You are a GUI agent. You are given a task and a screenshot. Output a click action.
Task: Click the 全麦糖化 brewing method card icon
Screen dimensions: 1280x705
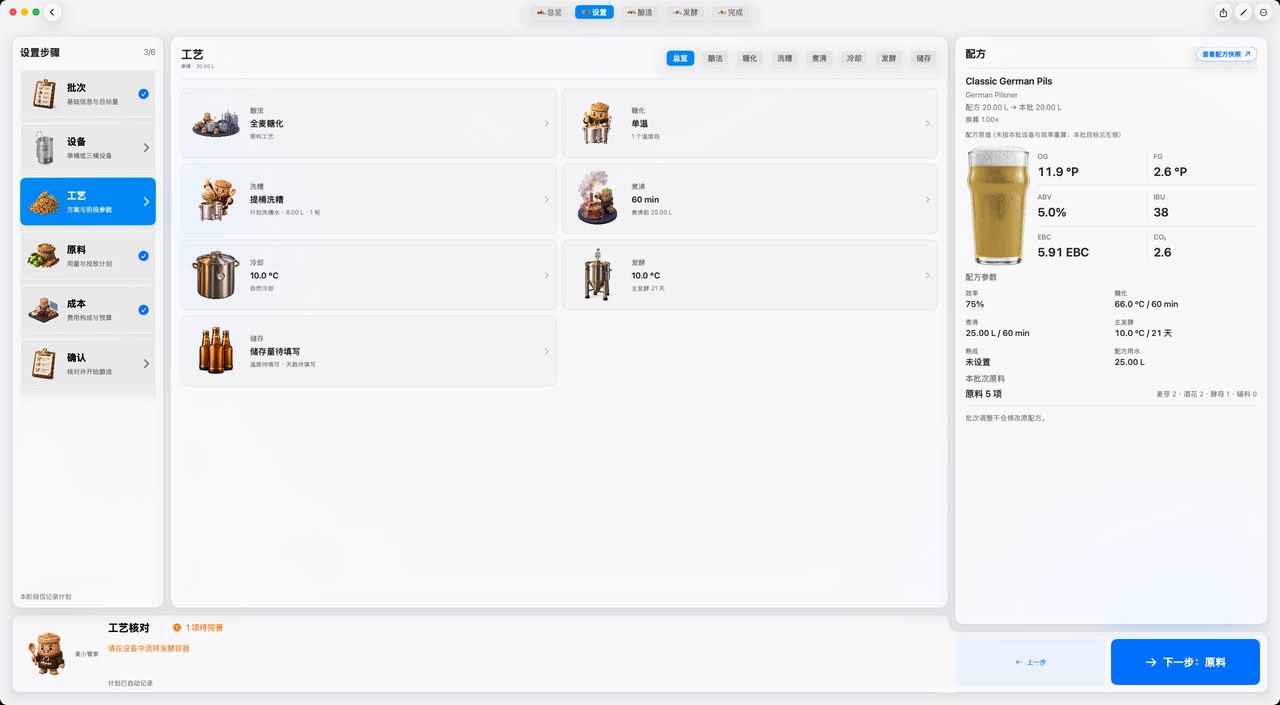[215, 123]
